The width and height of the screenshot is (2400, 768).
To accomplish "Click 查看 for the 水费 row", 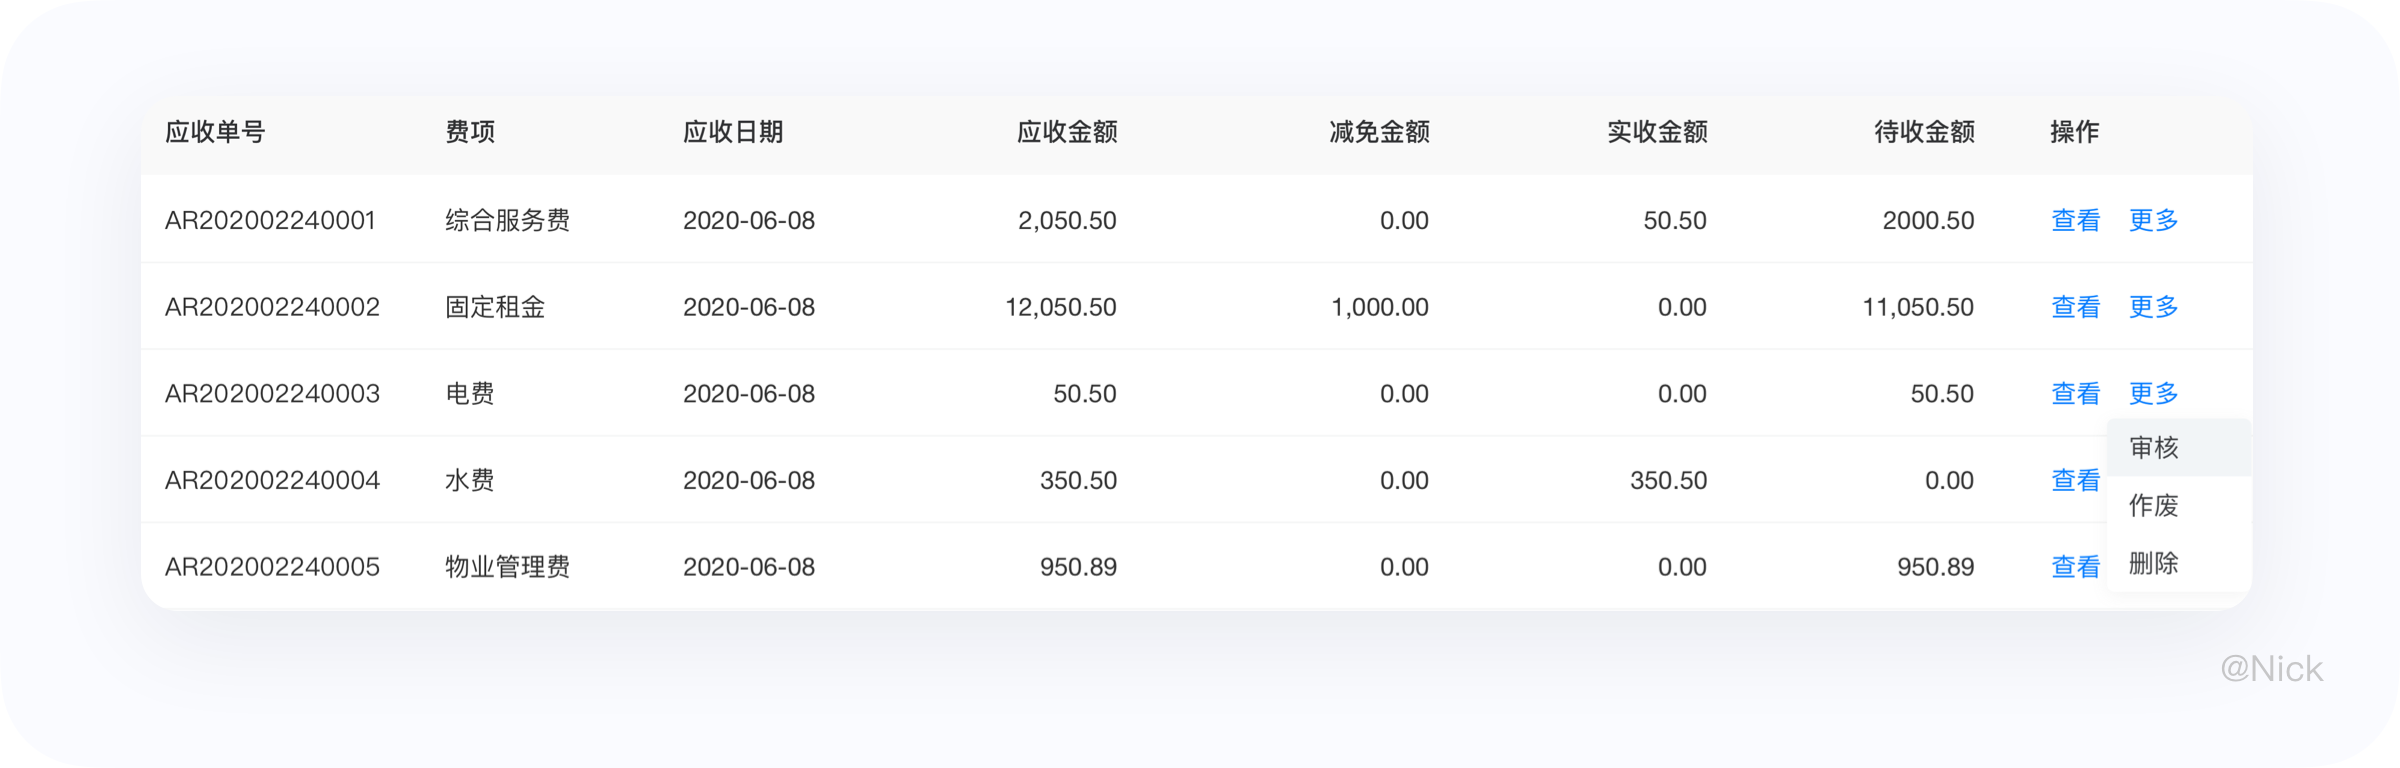I will click(2075, 481).
